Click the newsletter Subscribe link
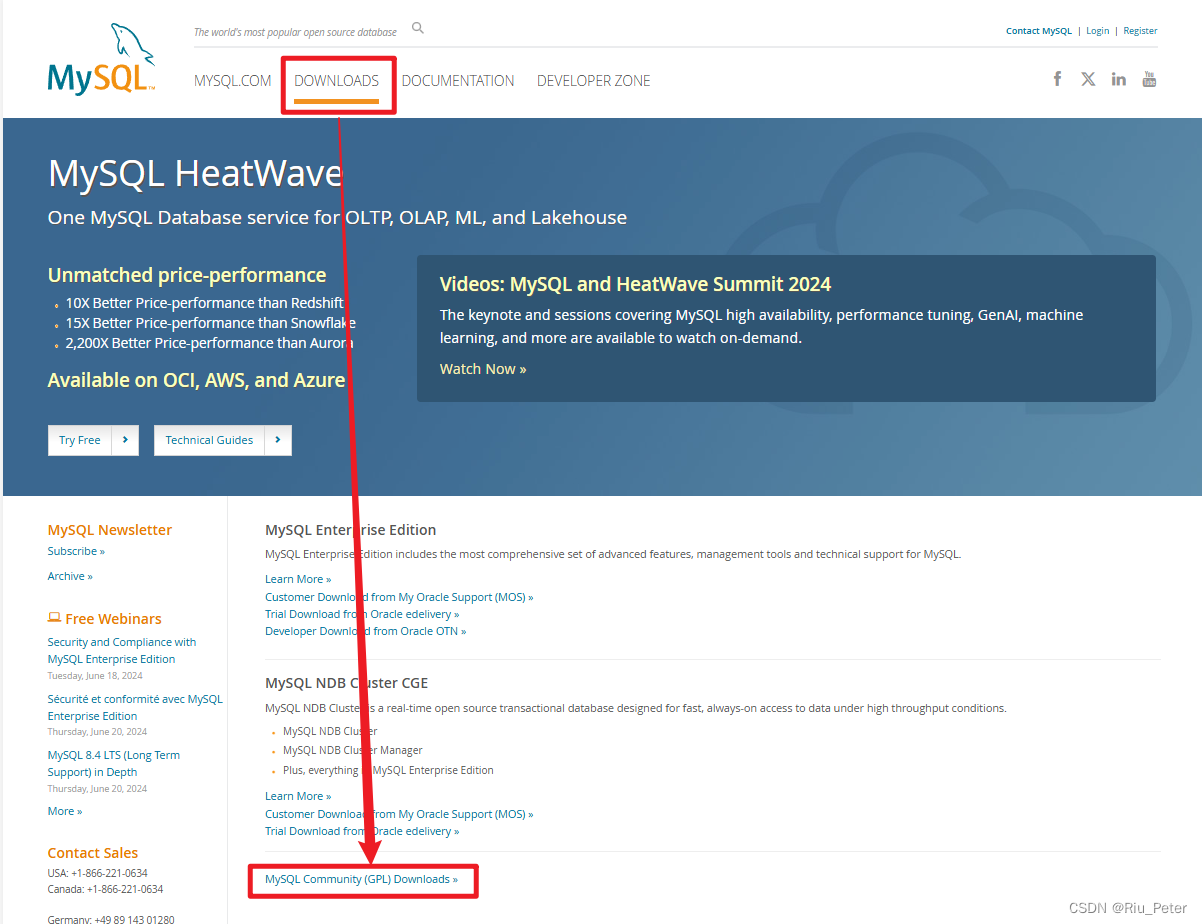This screenshot has height=924, width=1202. [x=76, y=551]
